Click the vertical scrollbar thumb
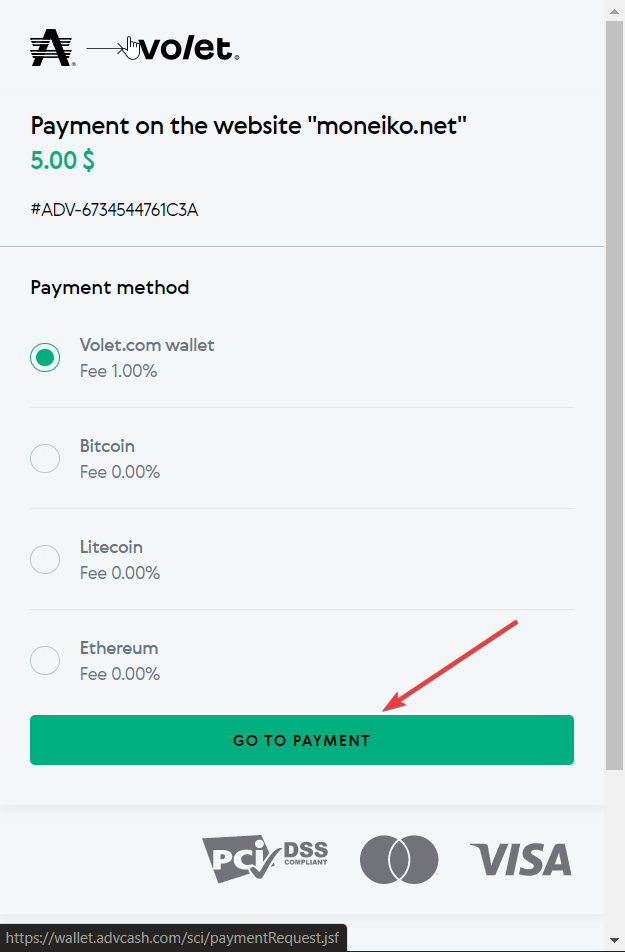625x952 pixels. tap(615, 396)
